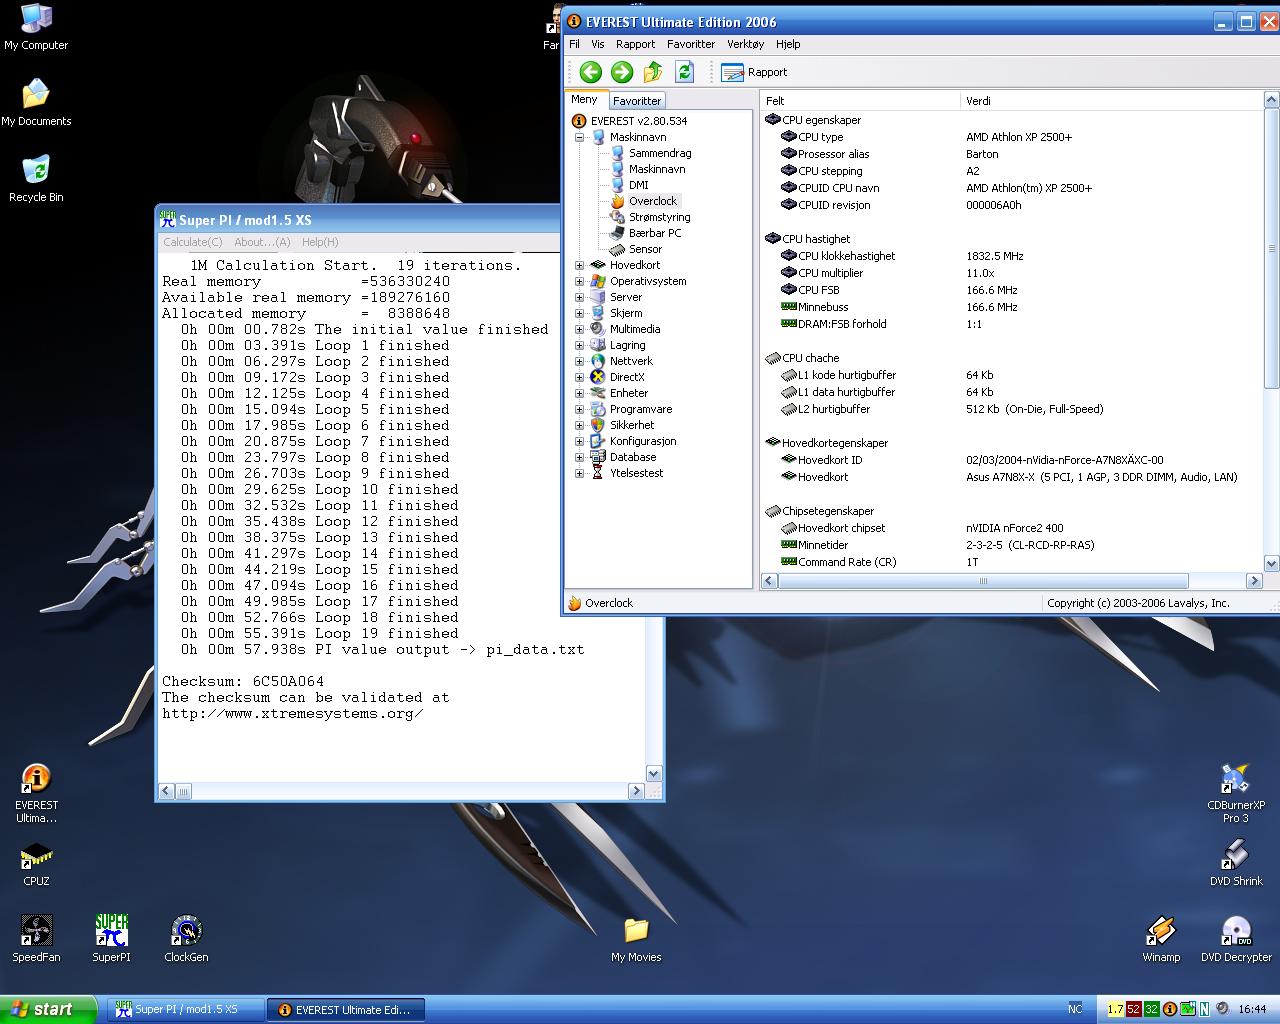Select Overclock item in the tree
1280x1024 pixels.
pos(652,201)
